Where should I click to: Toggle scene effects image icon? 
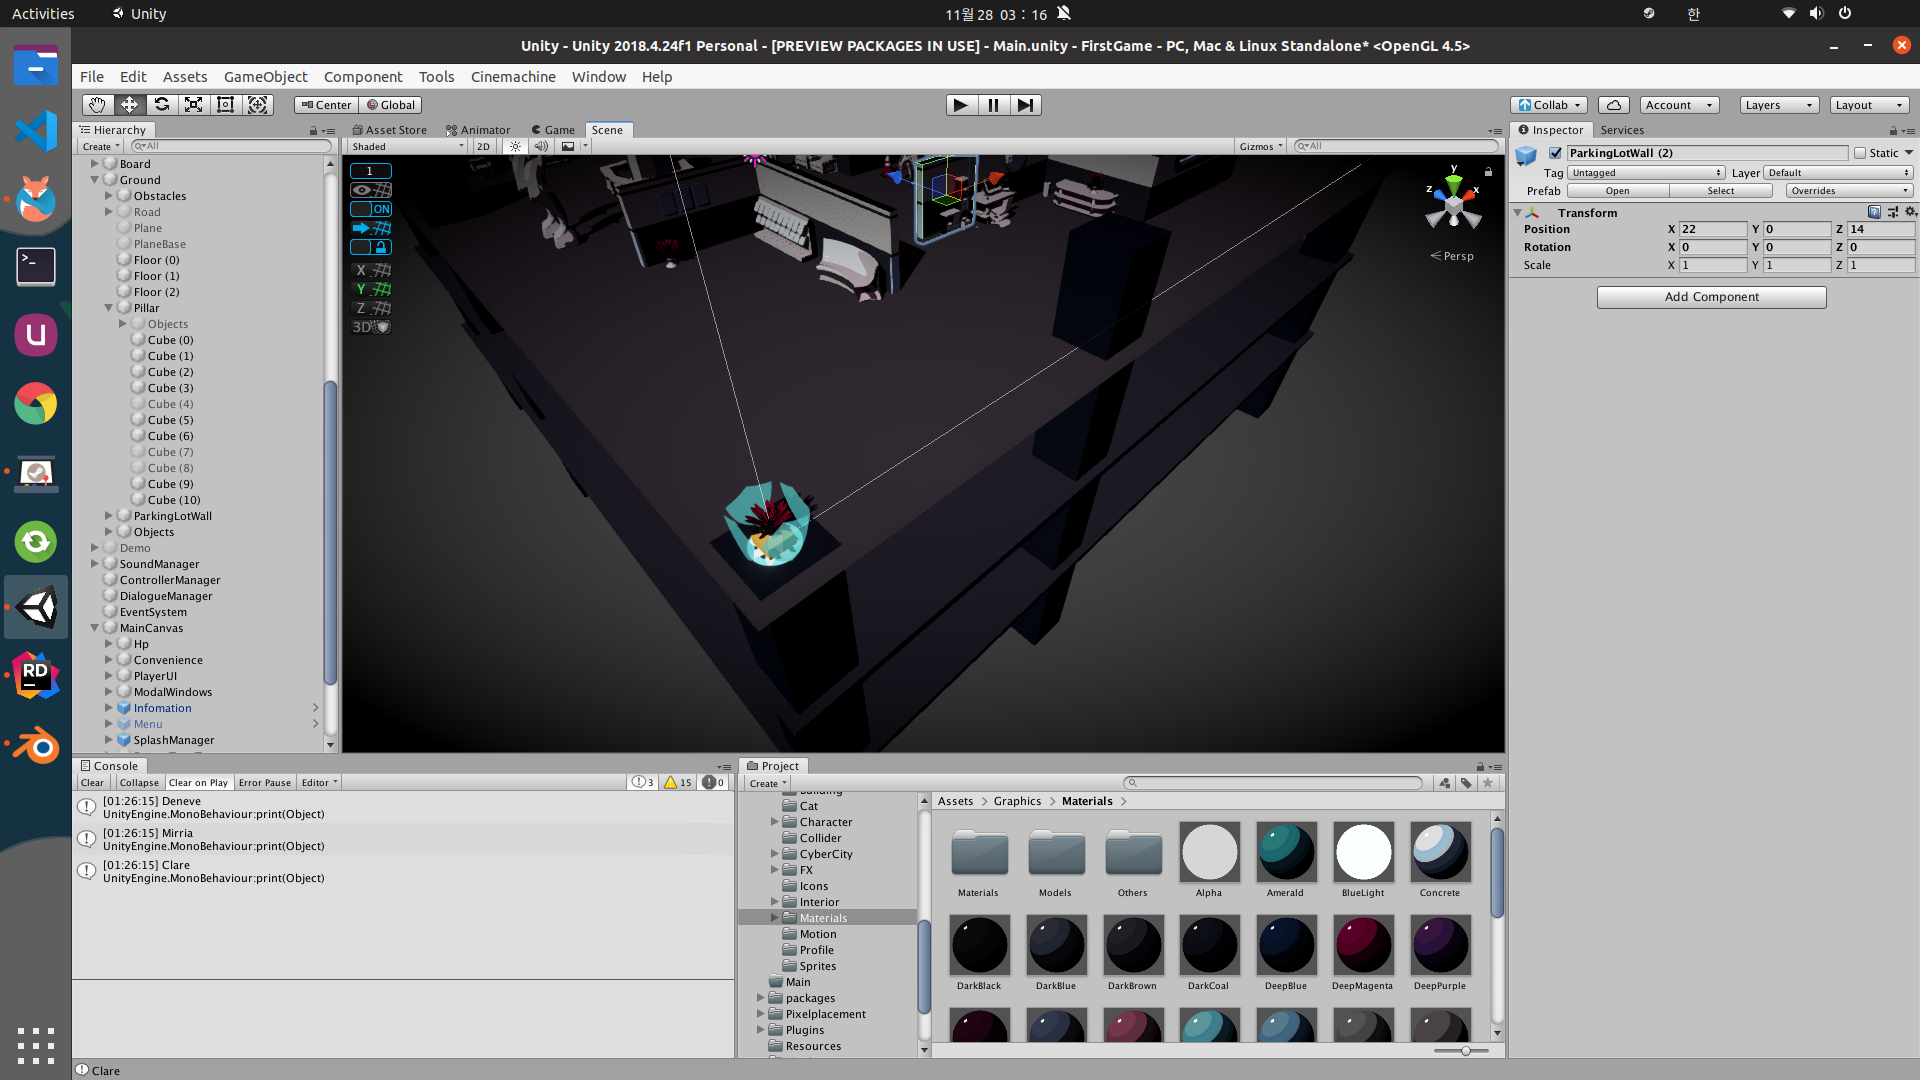[x=568, y=146]
